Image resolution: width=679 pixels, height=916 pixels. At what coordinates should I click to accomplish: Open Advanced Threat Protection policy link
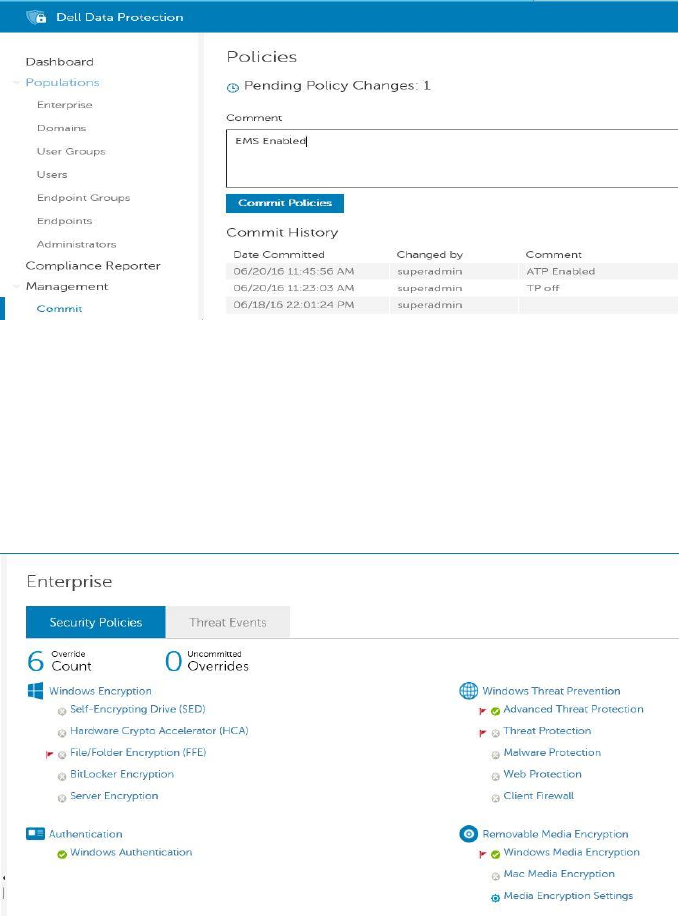tap(573, 709)
